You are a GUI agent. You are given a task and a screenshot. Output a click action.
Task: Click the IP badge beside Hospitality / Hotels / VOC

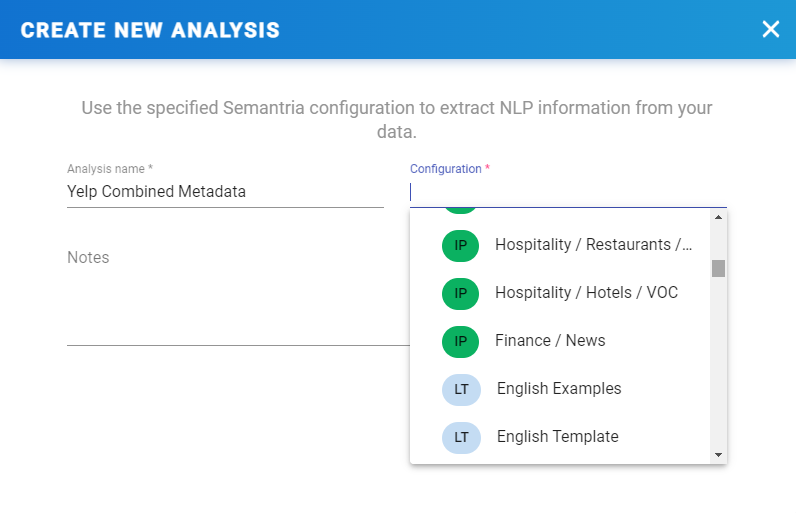461,293
